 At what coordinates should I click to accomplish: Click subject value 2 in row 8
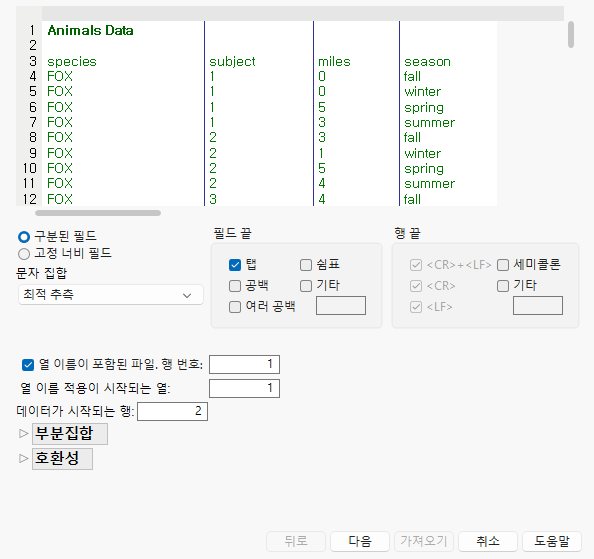click(213, 137)
